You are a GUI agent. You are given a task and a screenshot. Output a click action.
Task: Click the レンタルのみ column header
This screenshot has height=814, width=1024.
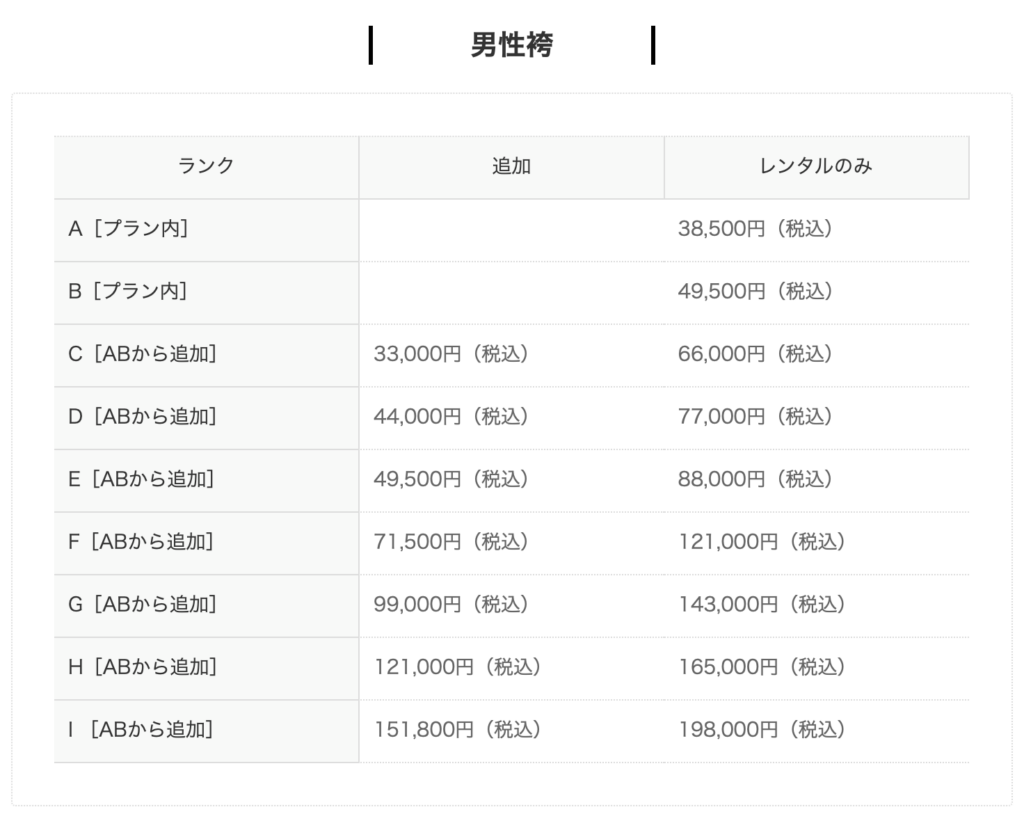coord(816,167)
